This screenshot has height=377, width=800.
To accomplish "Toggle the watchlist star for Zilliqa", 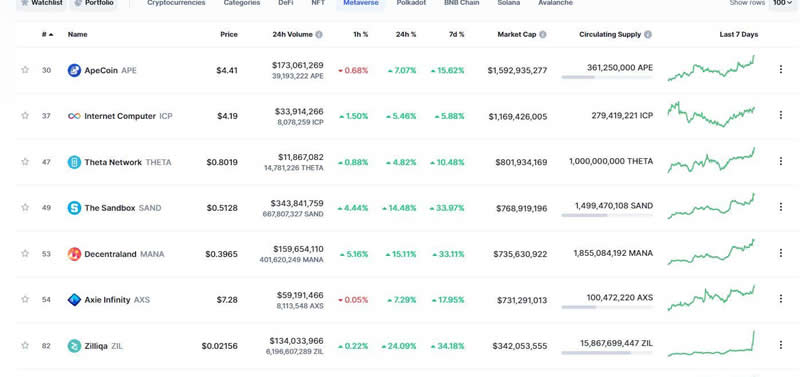I will pyautogui.click(x=25, y=345).
